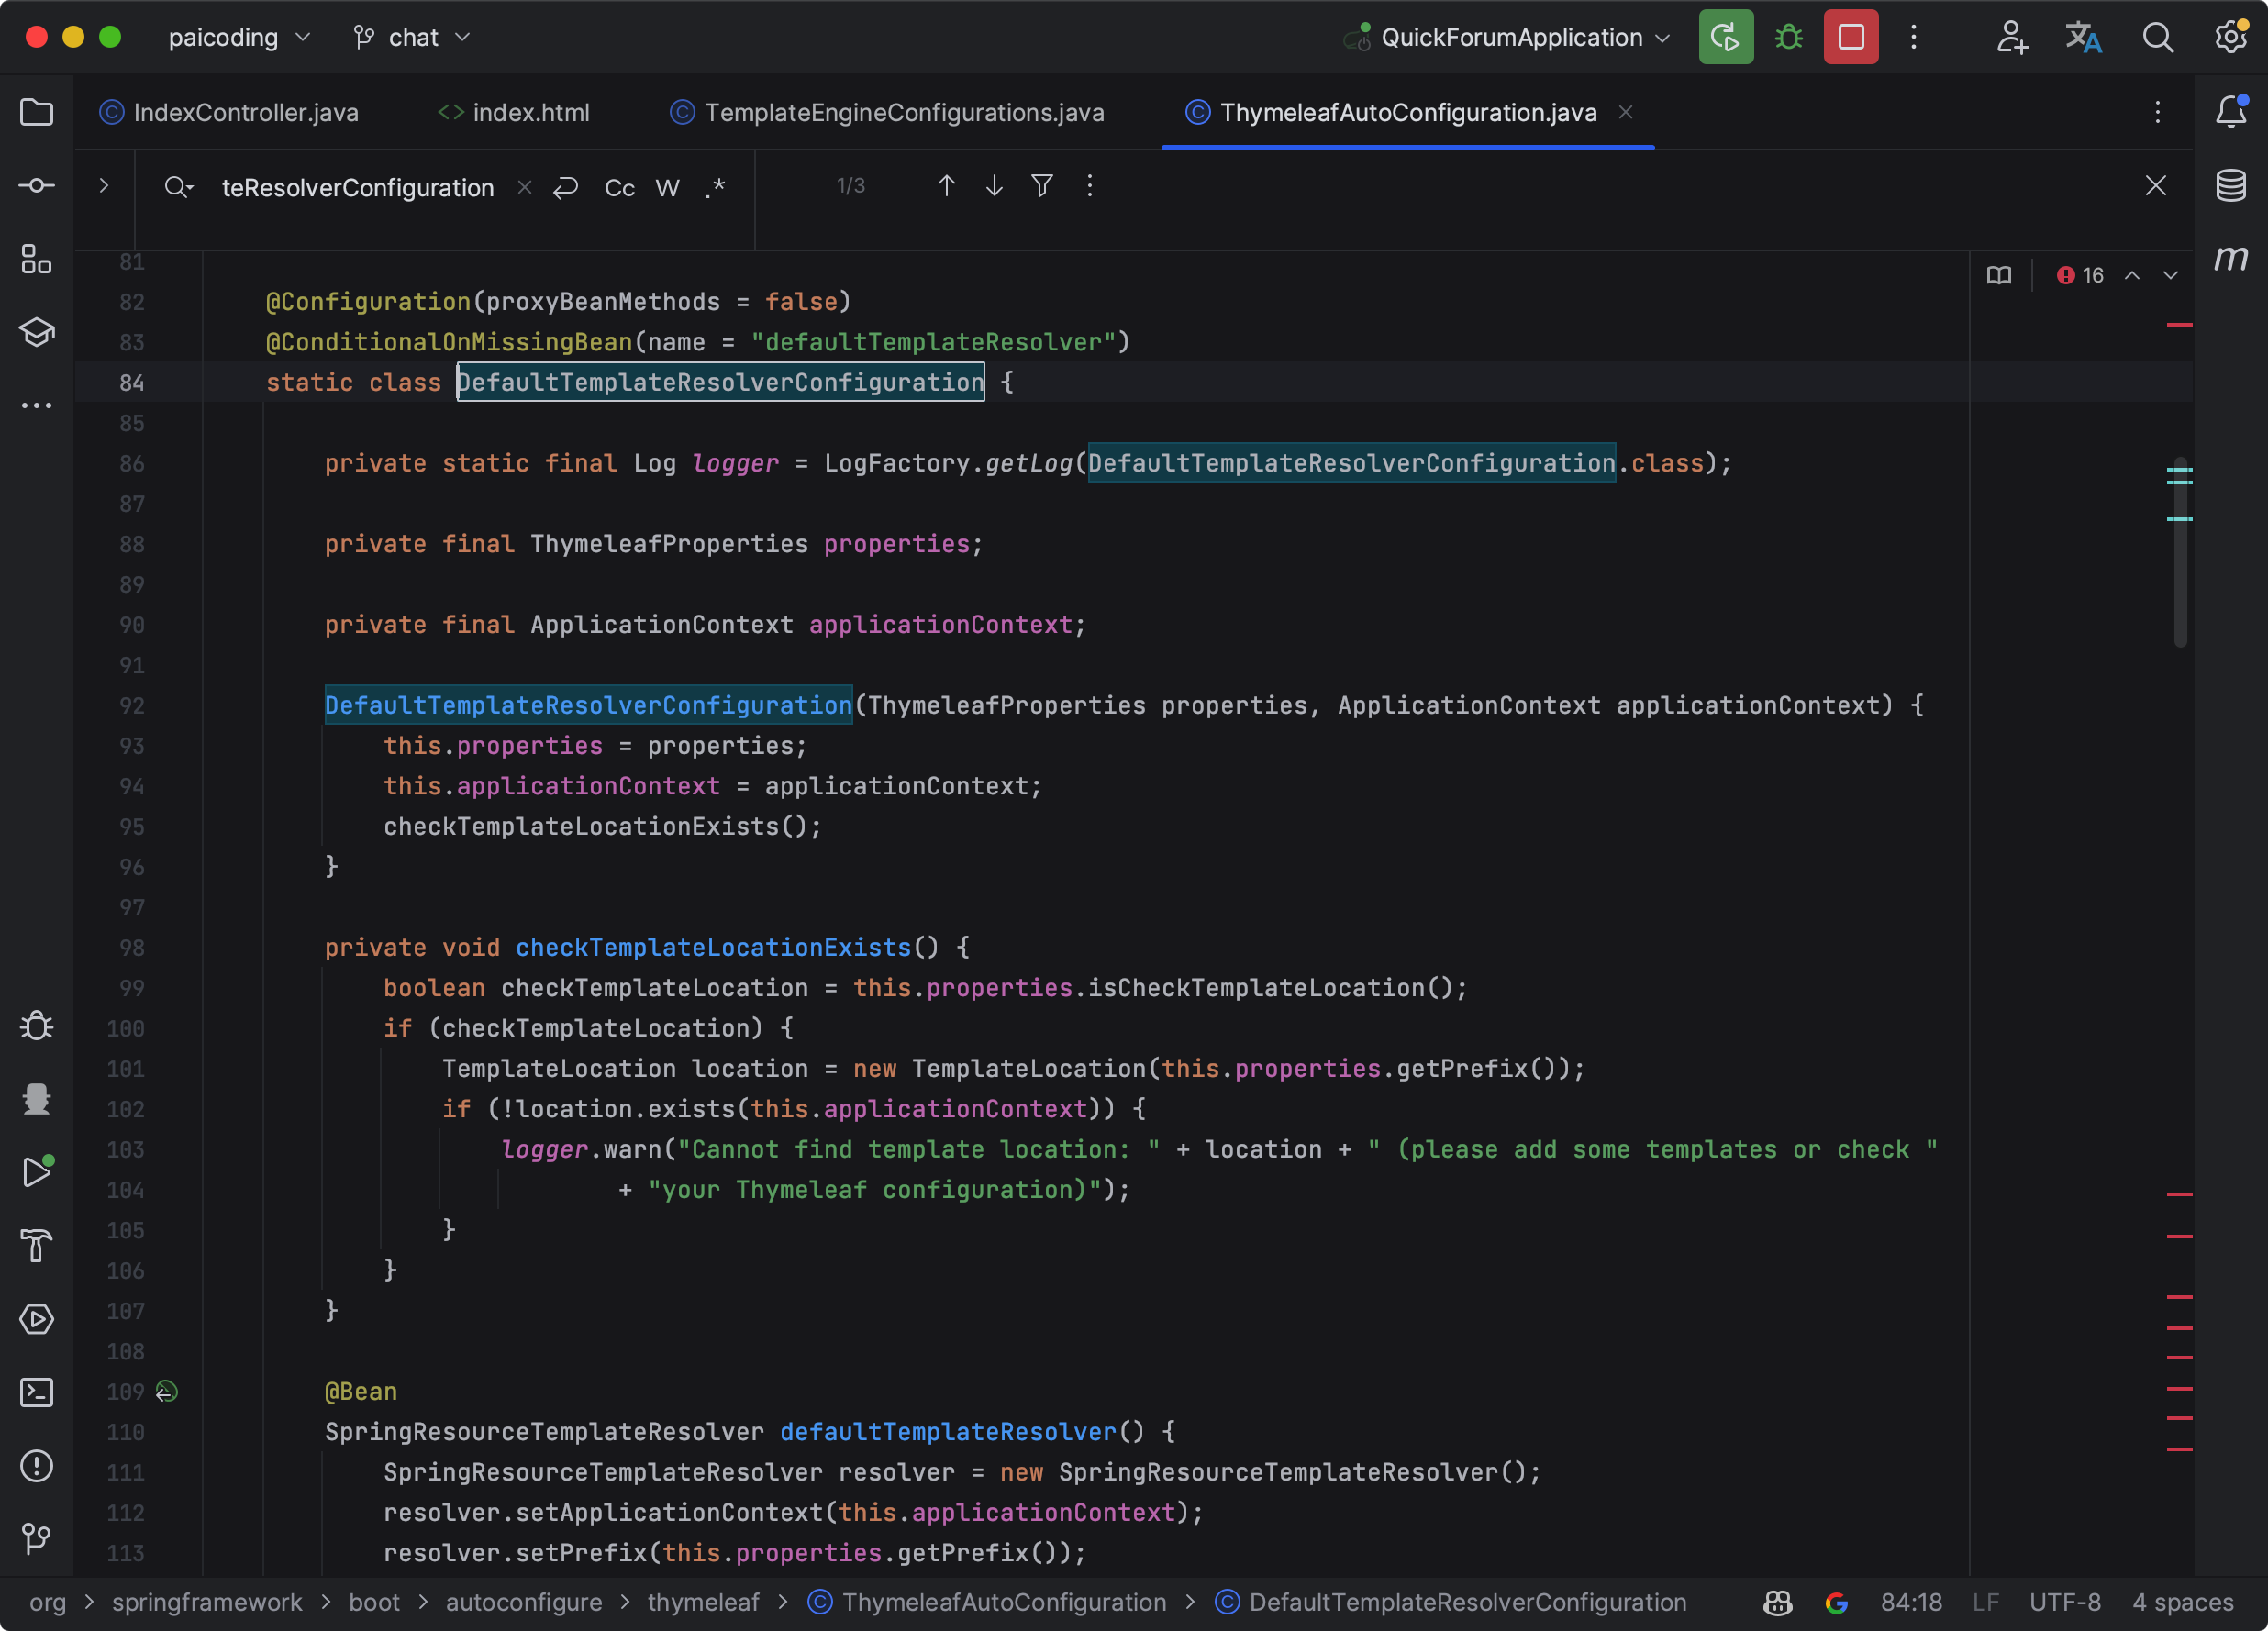Image resolution: width=2268 pixels, height=1631 pixels.
Task: Toggle Whole Words search option
Action: click(667, 188)
